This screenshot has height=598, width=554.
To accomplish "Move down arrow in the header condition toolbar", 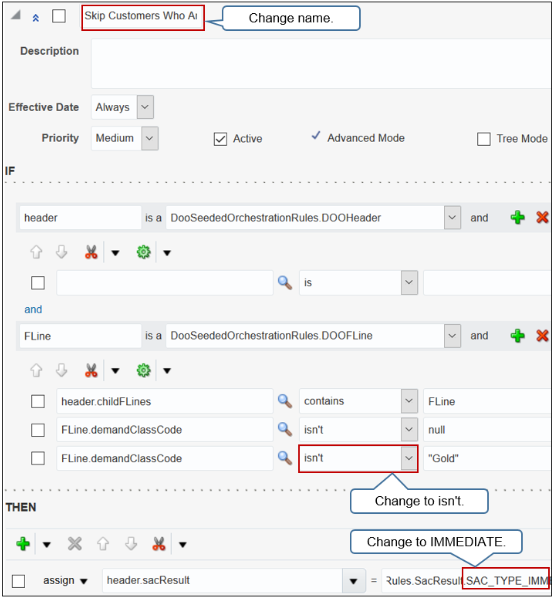I will tap(61, 252).
